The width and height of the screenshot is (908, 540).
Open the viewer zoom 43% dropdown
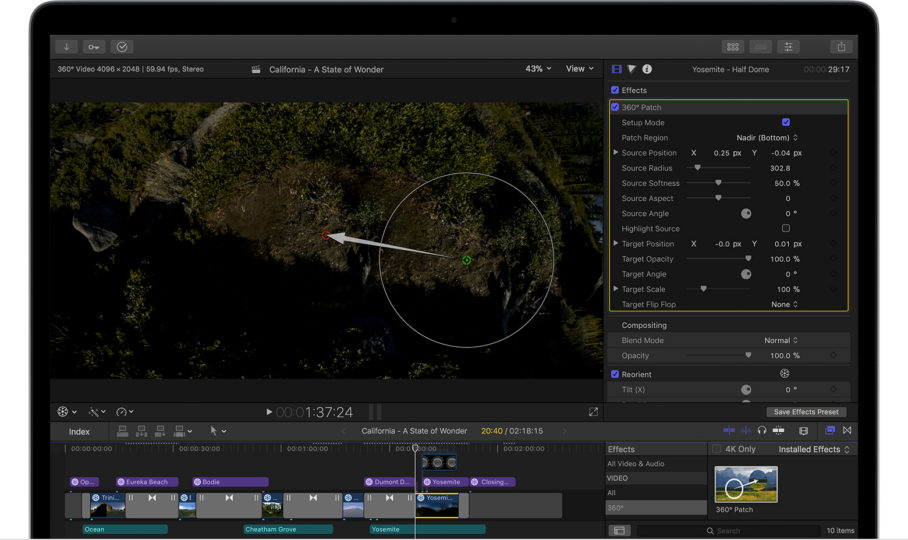538,69
